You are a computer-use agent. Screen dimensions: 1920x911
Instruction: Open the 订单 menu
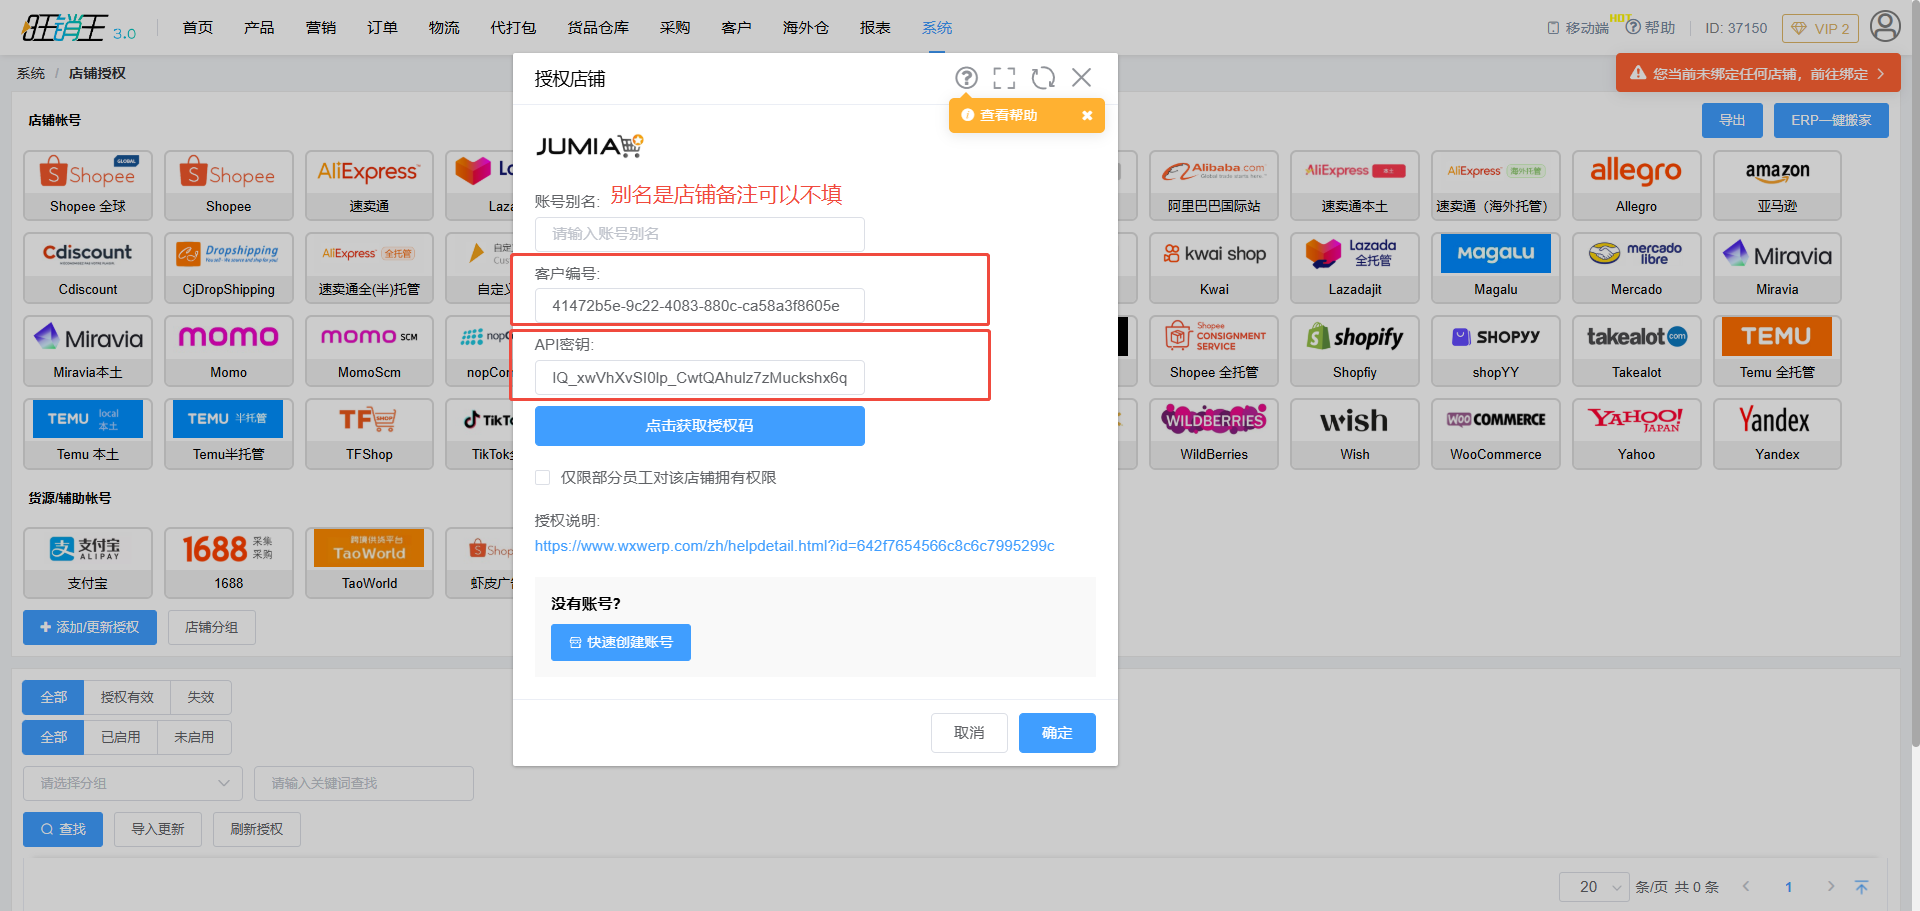point(382,28)
